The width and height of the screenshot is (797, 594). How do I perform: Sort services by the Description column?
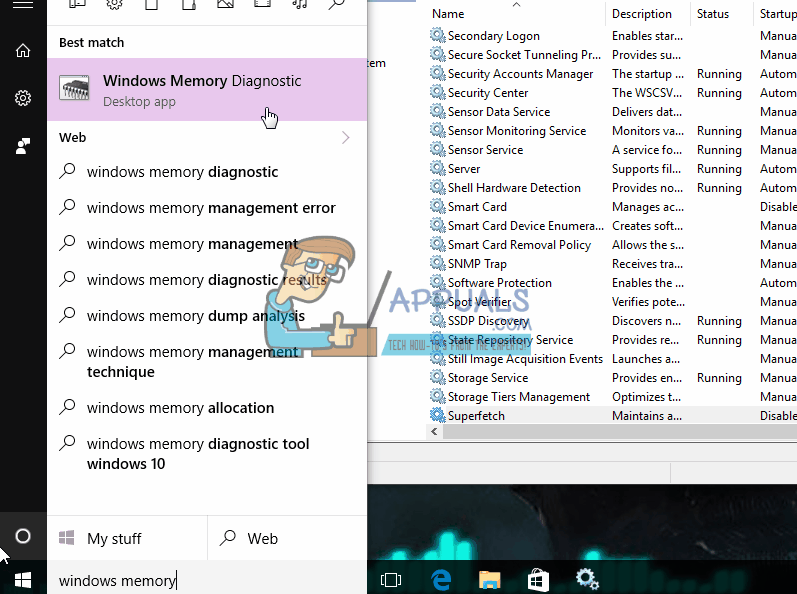pyautogui.click(x=648, y=14)
